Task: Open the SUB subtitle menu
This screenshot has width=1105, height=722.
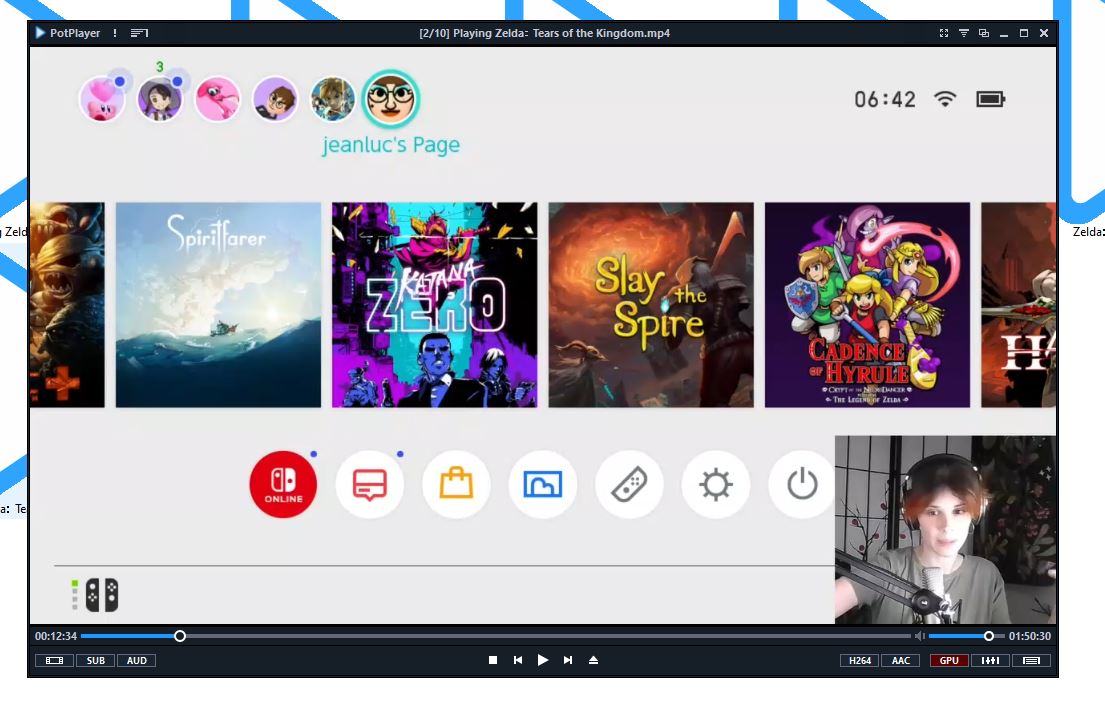Action: [96, 661]
